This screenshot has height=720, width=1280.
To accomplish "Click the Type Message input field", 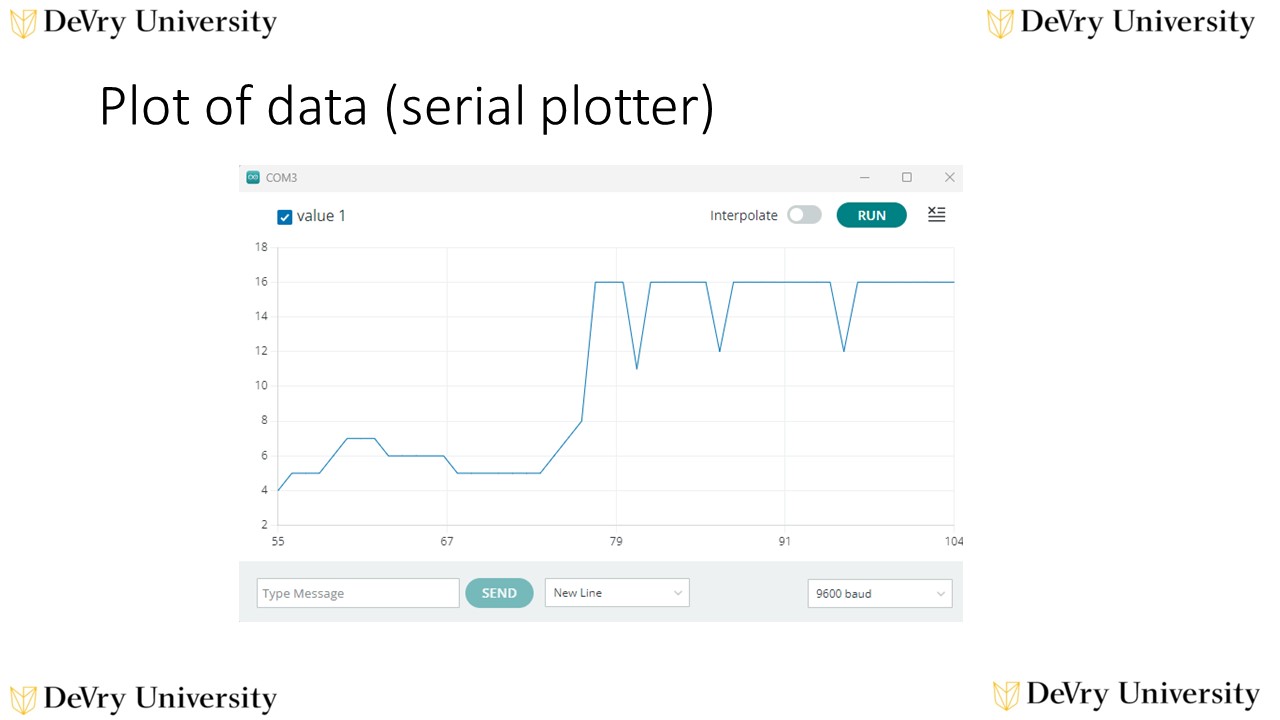I will click(x=358, y=593).
